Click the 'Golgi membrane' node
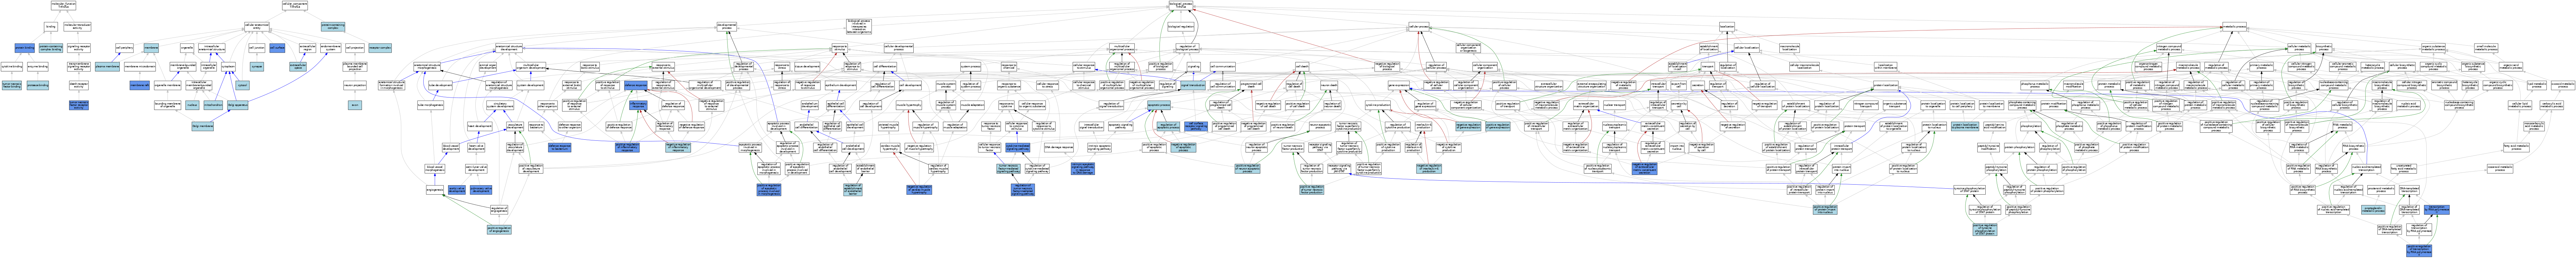This screenshot has width=2576, height=258. [203, 126]
